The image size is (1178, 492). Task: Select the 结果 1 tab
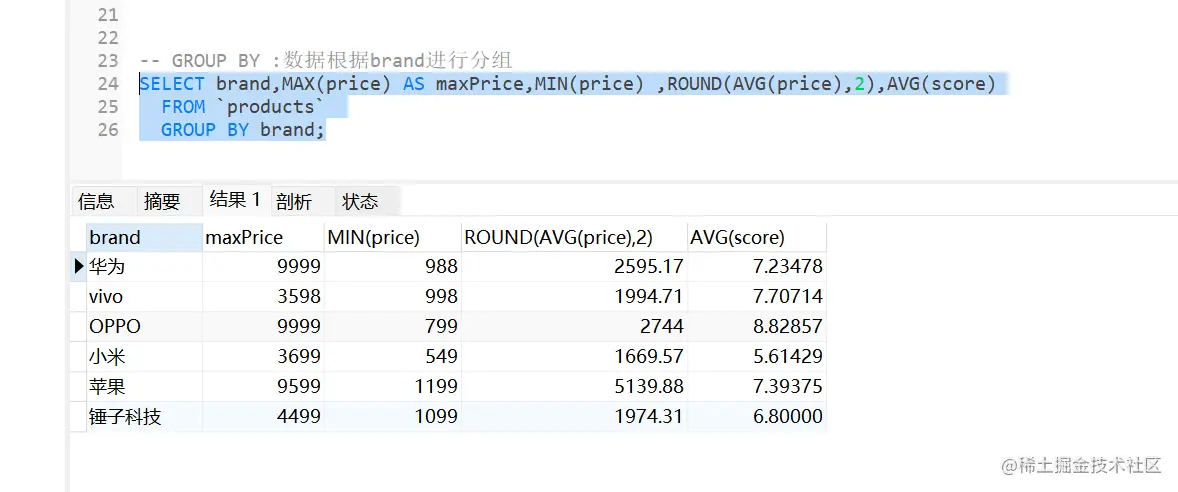click(234, 199)
